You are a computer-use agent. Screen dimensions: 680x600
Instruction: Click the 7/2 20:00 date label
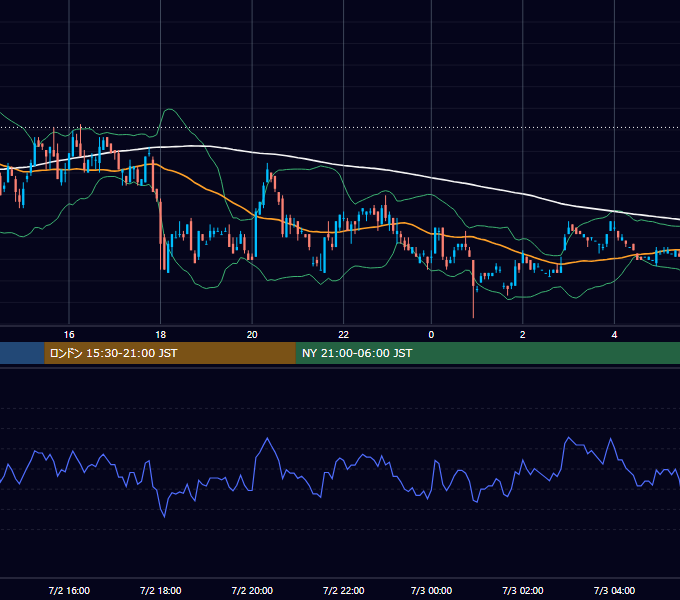[252, 590]
